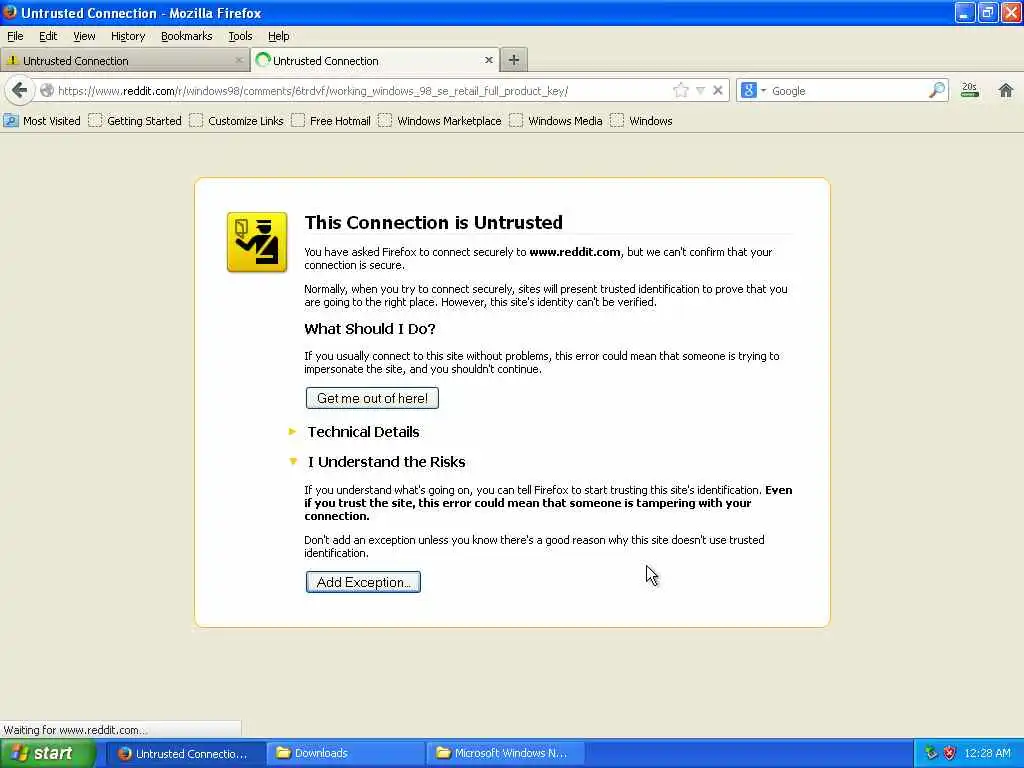Close the first Untrusted Connection tab

click(239, 60)
